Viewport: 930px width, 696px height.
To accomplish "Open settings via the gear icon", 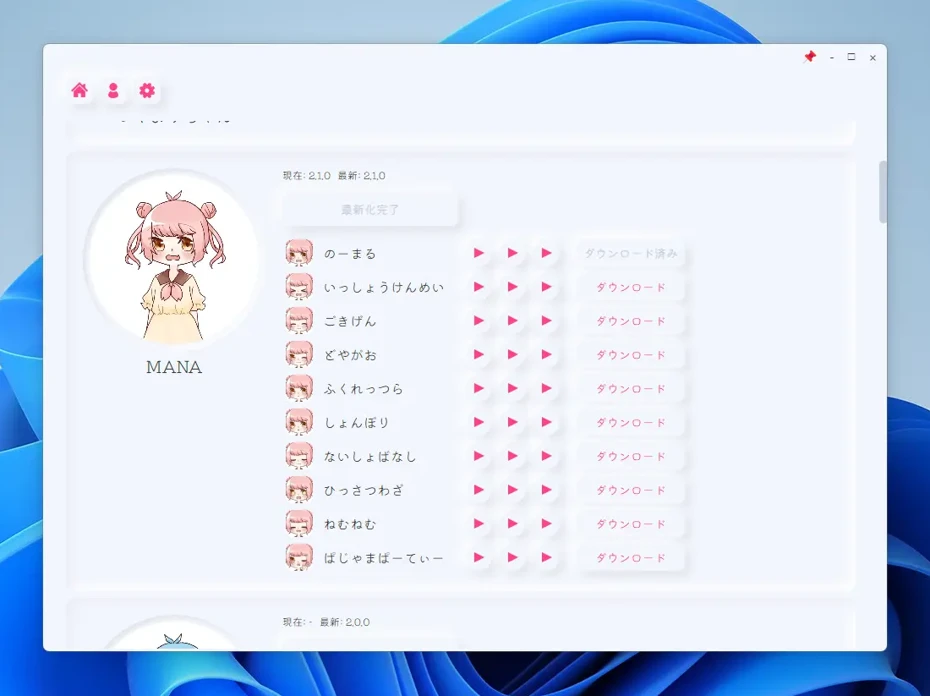I will tap(147, 90).
